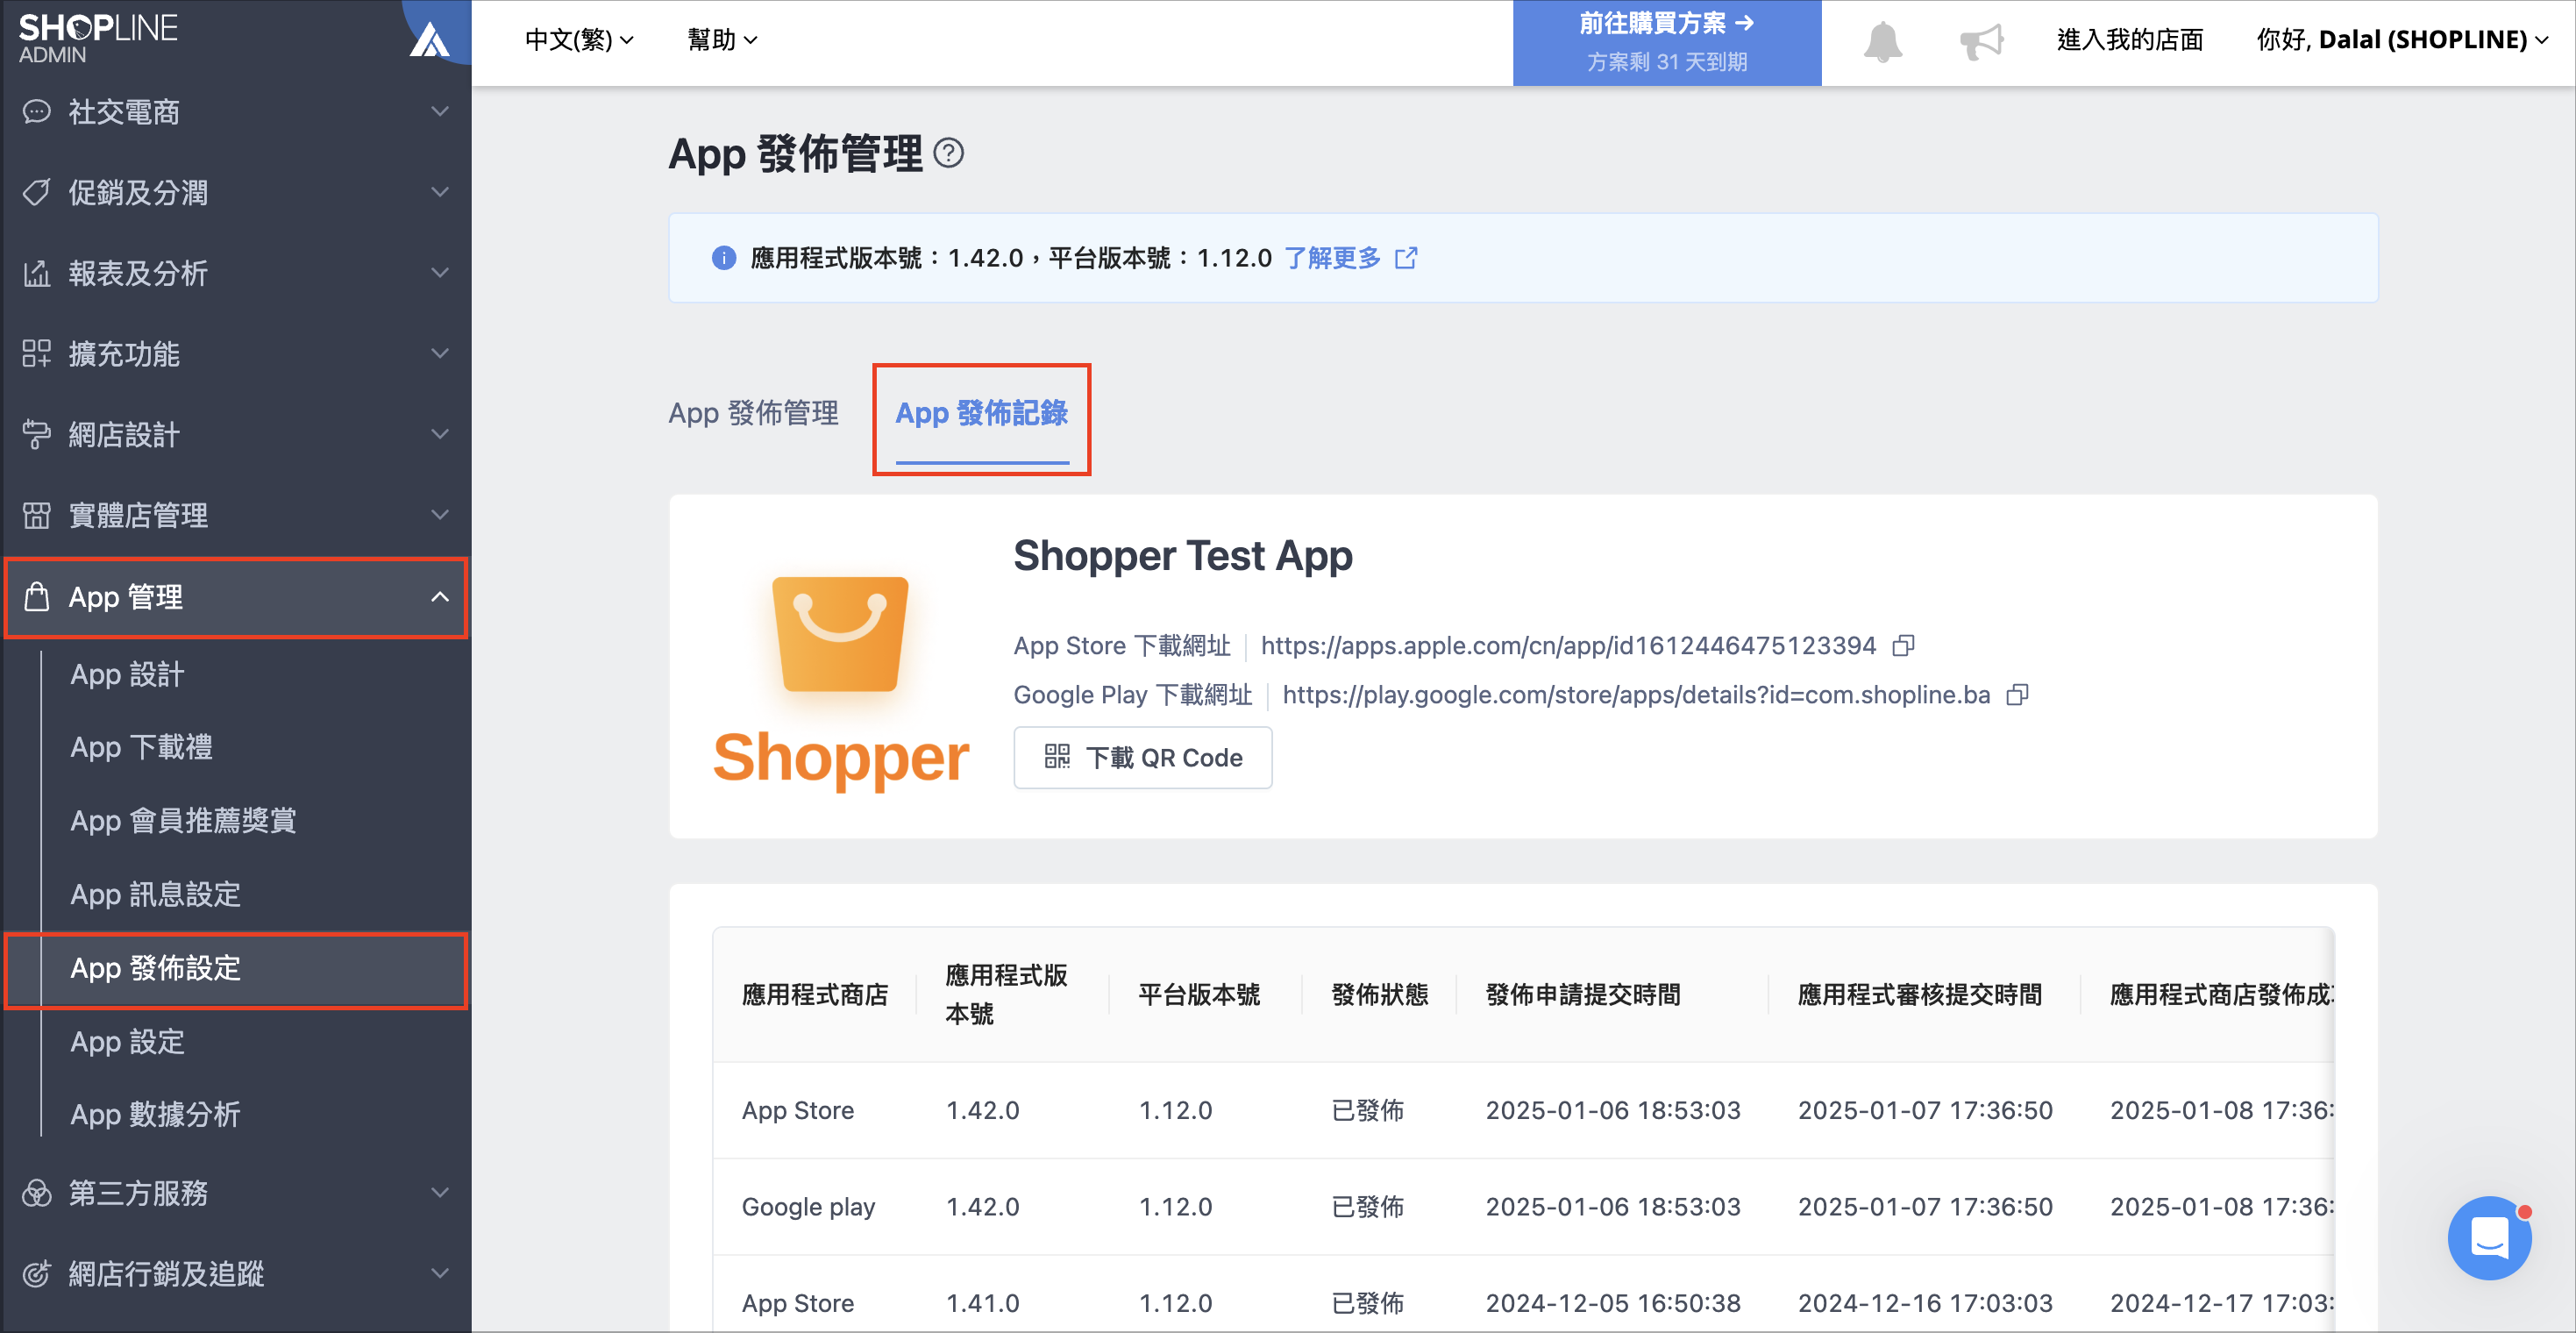Click 進入我的店面 to visit storefront

pyautogui.click(x=2130, y=40)
